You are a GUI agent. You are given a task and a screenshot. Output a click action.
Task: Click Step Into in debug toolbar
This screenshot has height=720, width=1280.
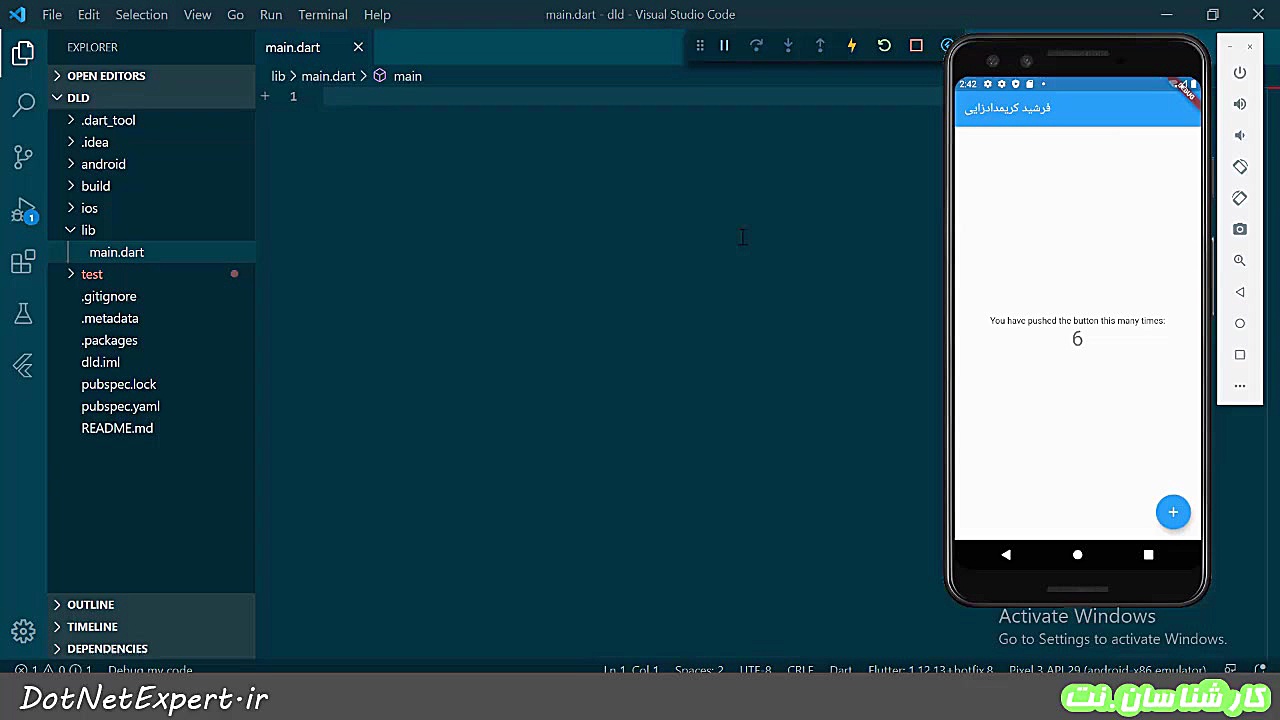788,45
